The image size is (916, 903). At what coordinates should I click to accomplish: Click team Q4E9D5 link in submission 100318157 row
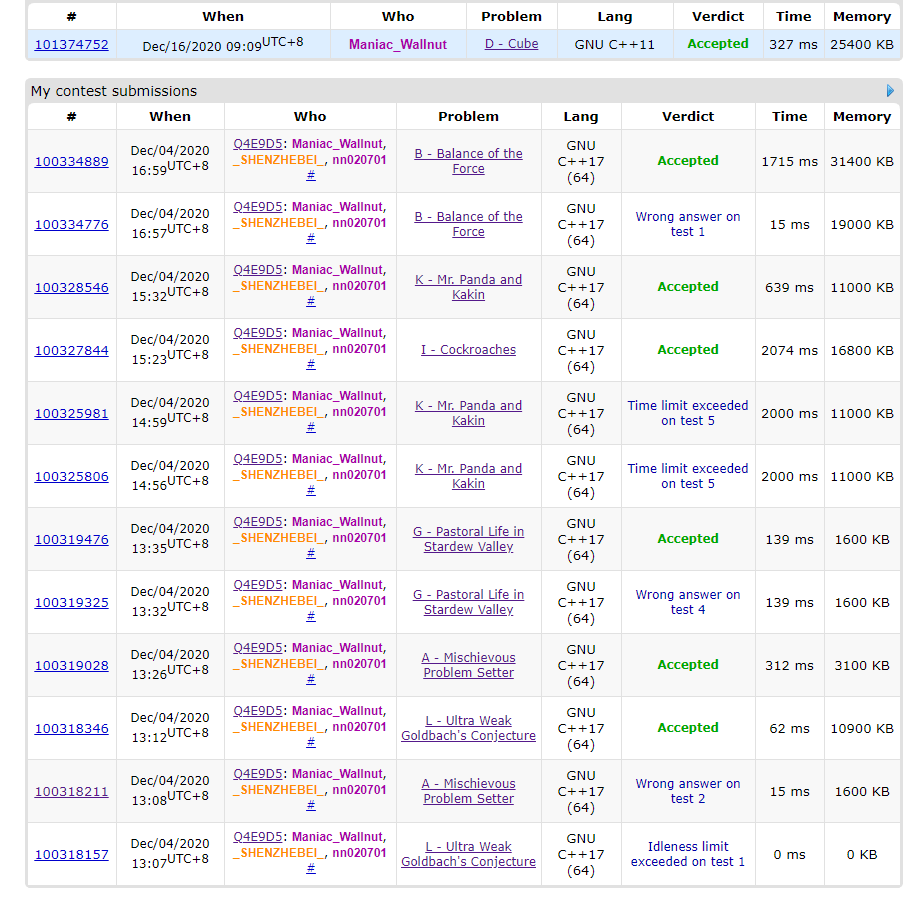point(258,837)
